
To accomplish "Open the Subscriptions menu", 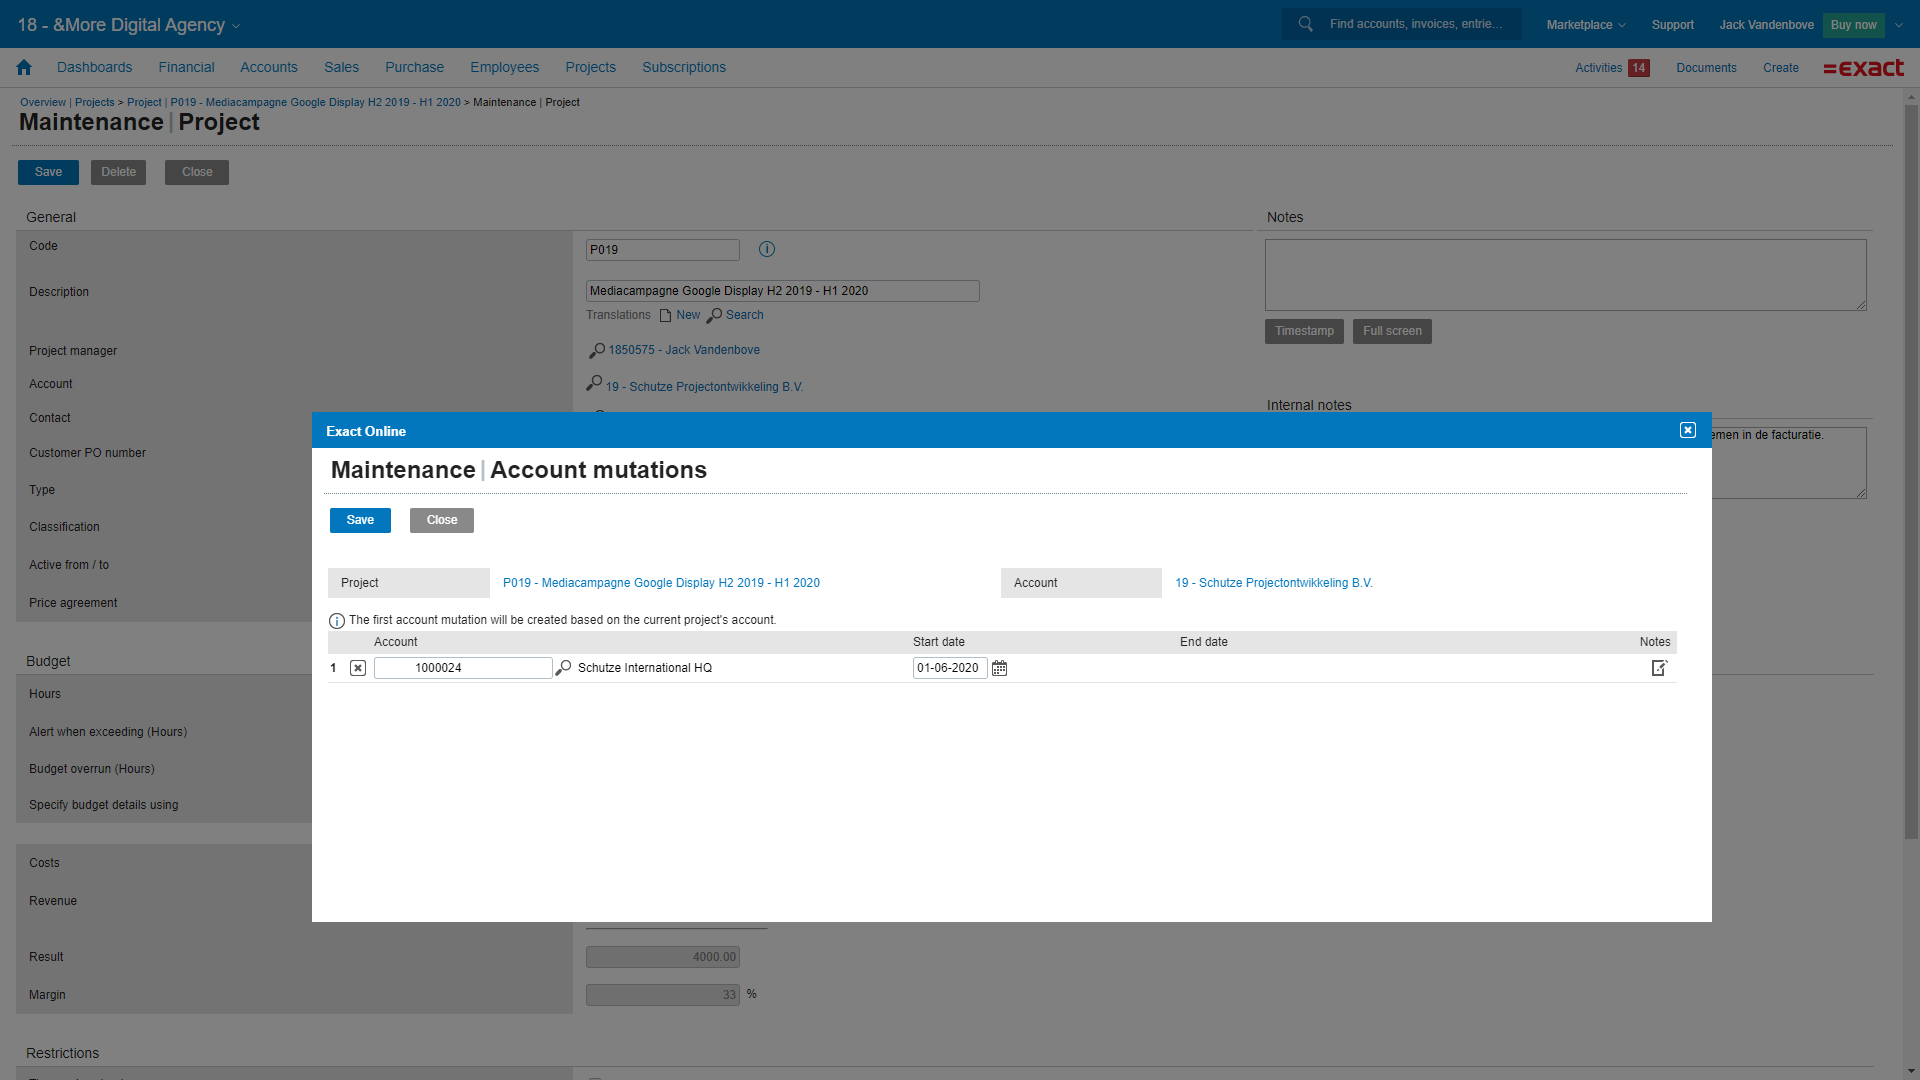I will click(x=684, y=67).
